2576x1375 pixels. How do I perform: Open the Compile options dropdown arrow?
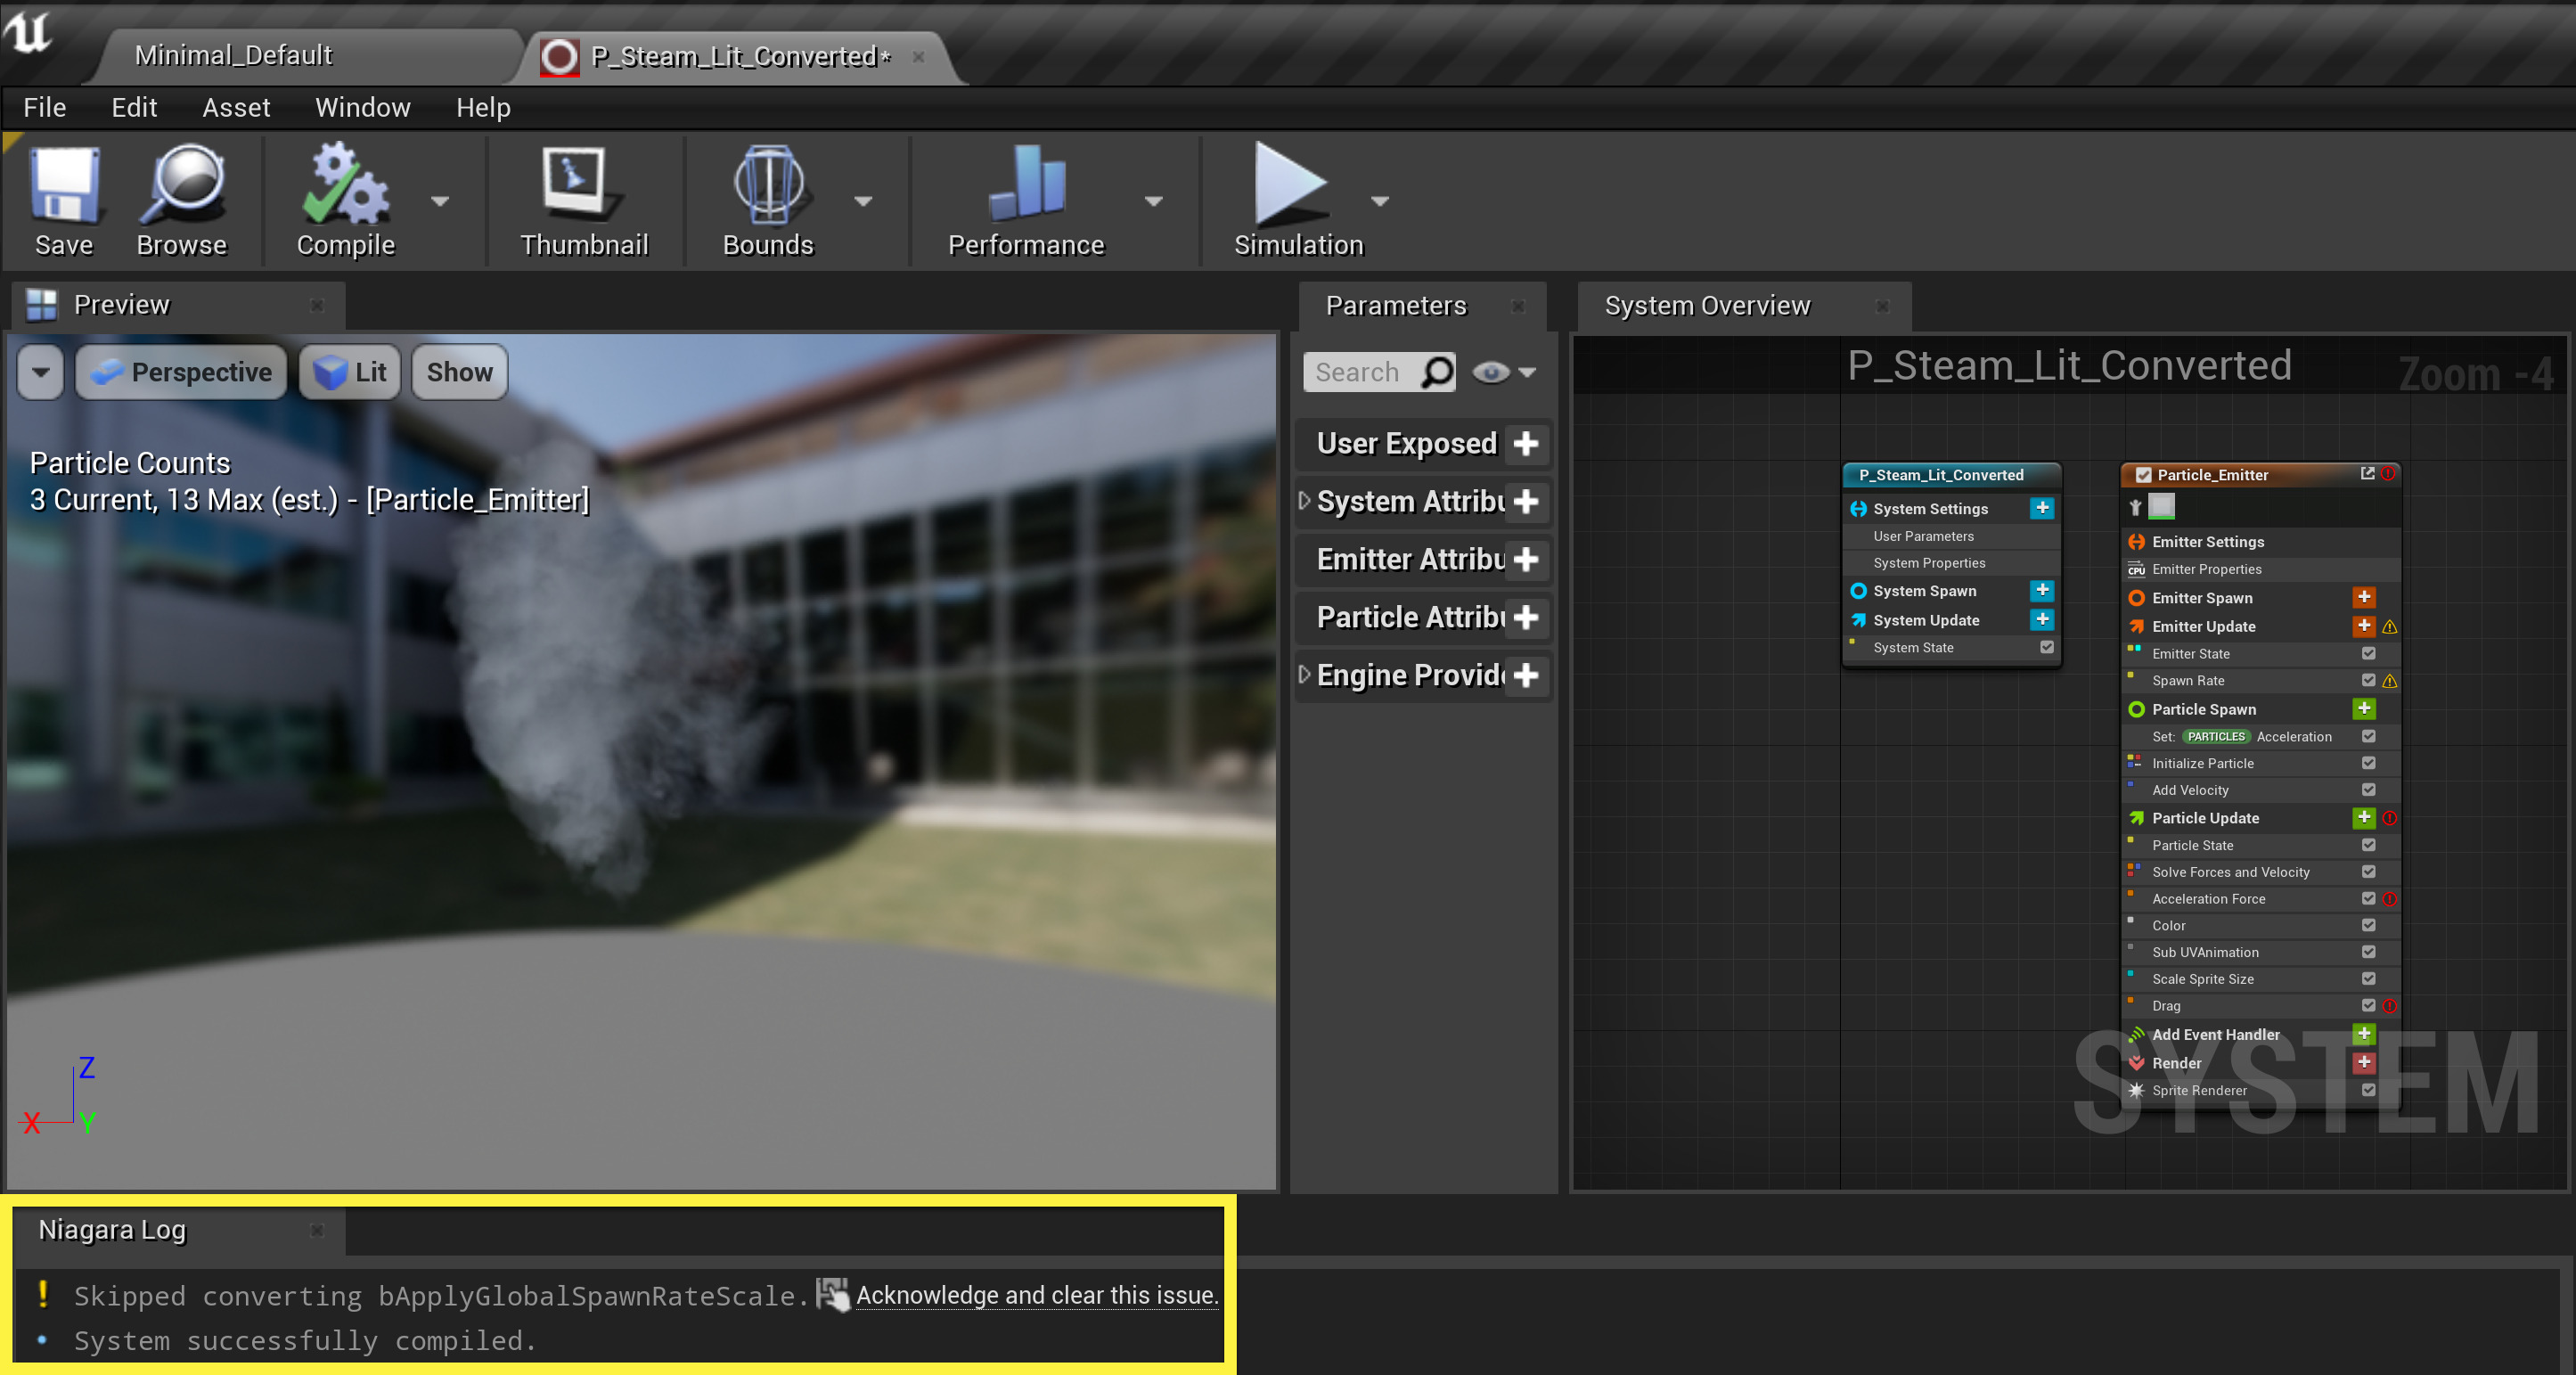tap(440, 201)
